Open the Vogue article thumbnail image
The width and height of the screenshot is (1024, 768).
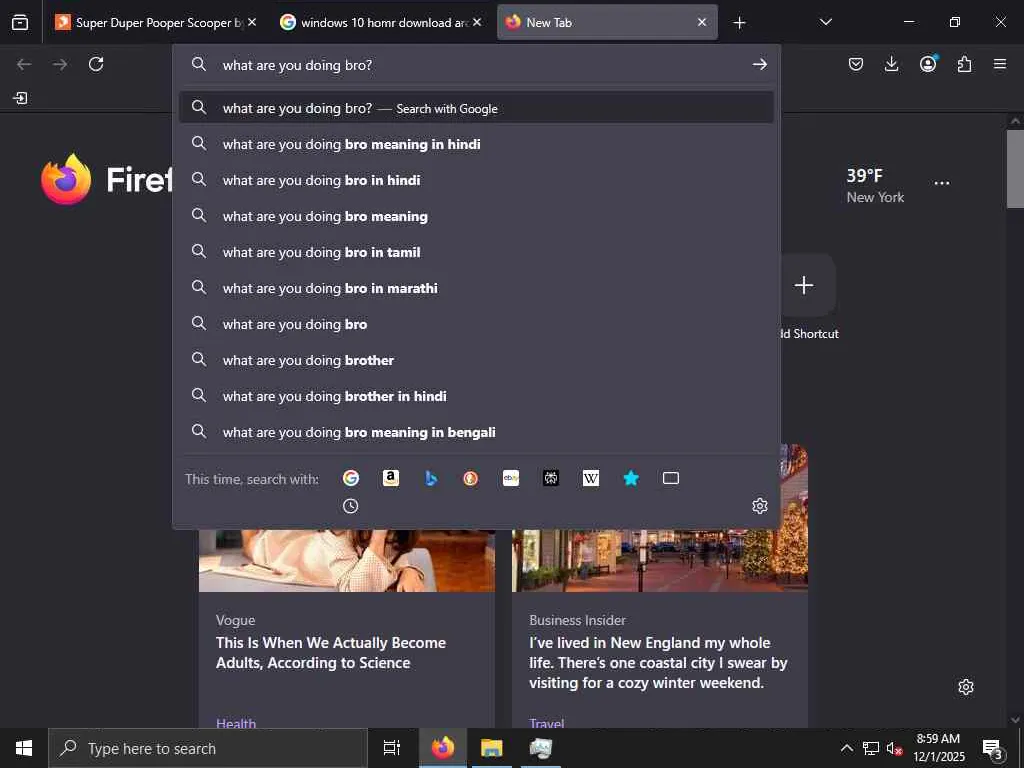pyautogui.click(x=347, y=560)
